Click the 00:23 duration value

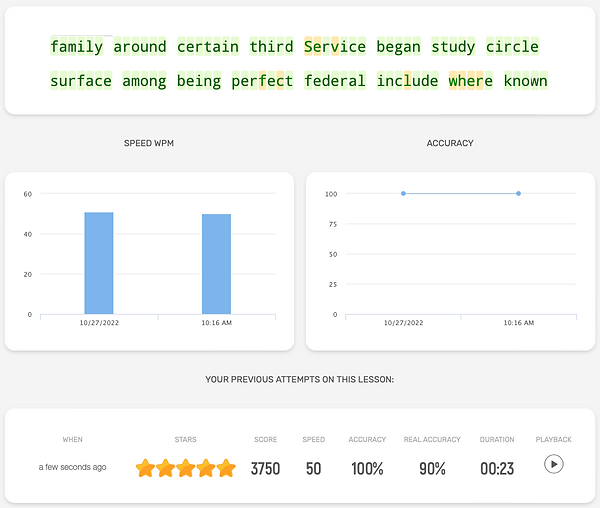[x=496, y=468]
